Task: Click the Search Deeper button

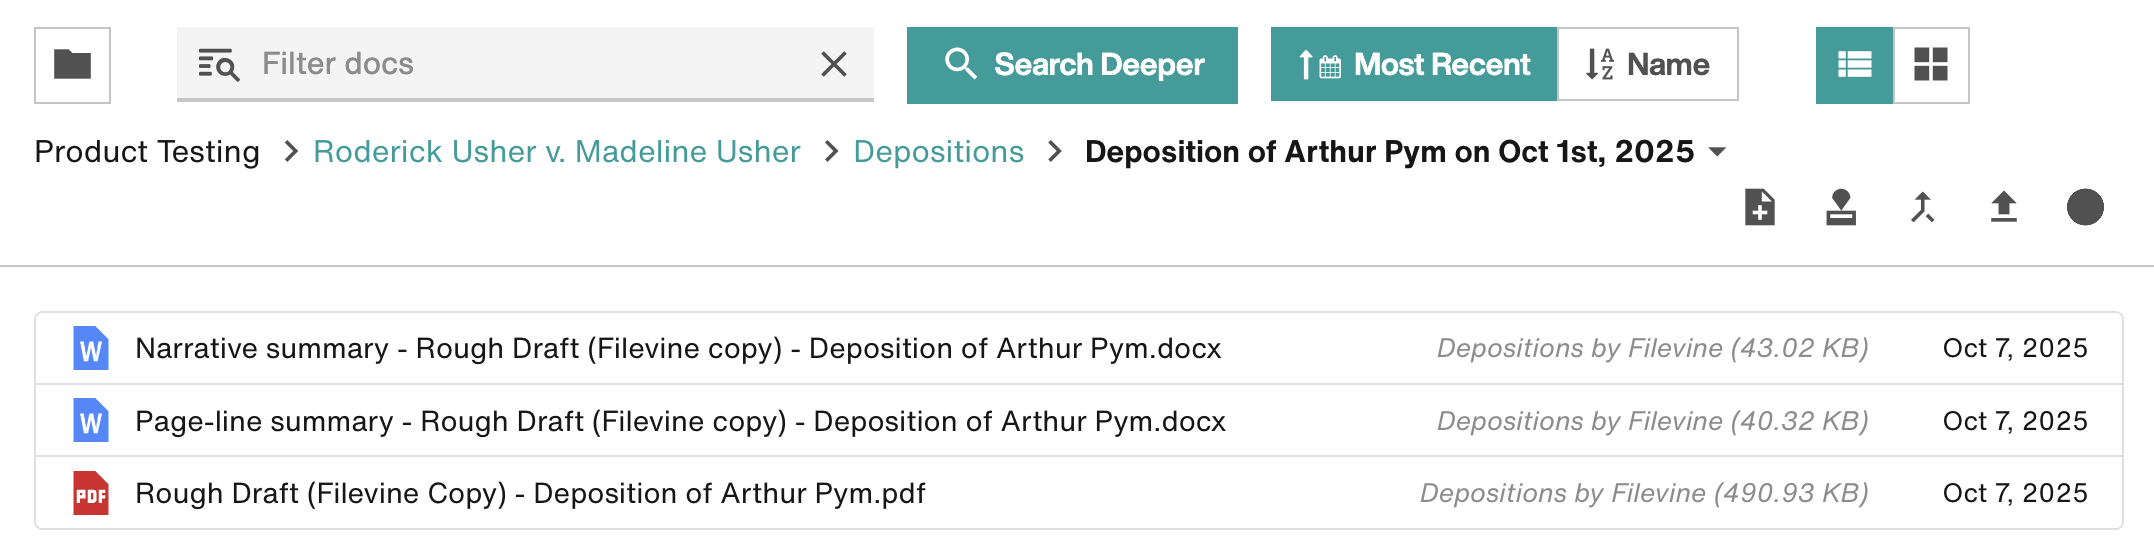Action: (1072, 65)
